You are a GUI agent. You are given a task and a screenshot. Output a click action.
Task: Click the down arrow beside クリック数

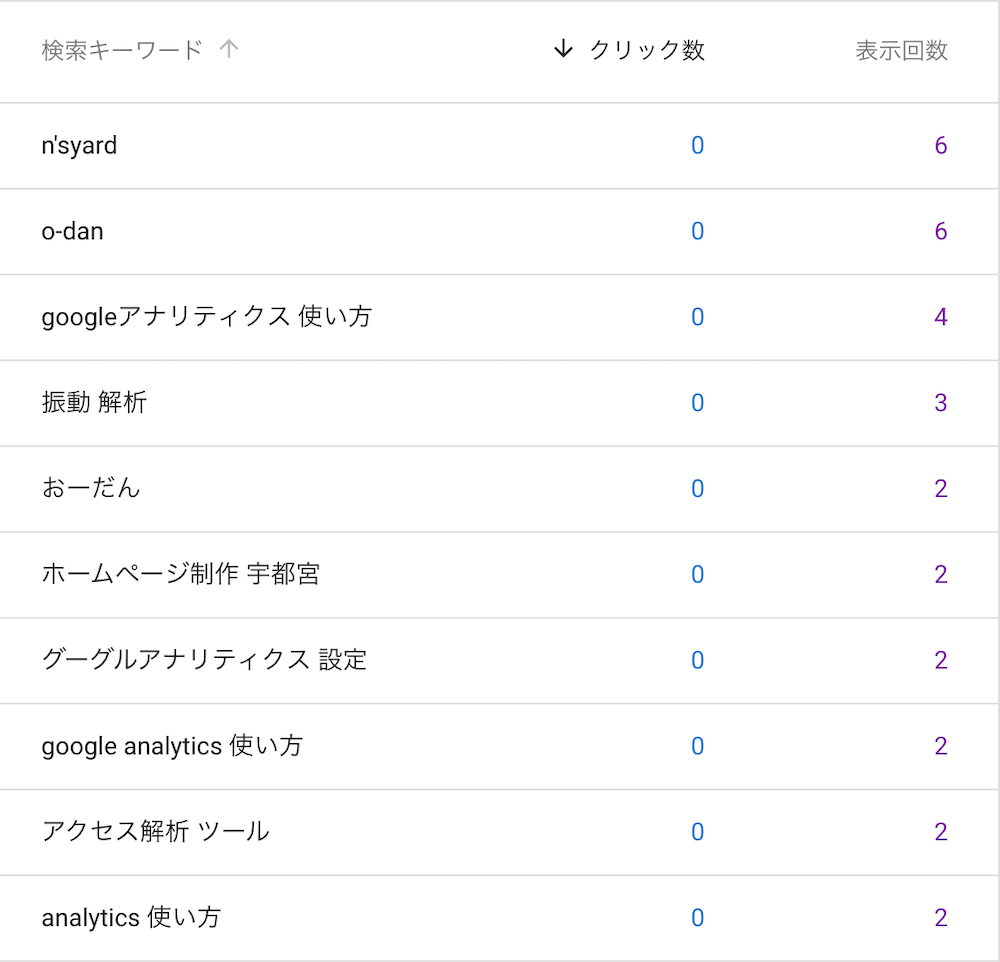point(563,48)
